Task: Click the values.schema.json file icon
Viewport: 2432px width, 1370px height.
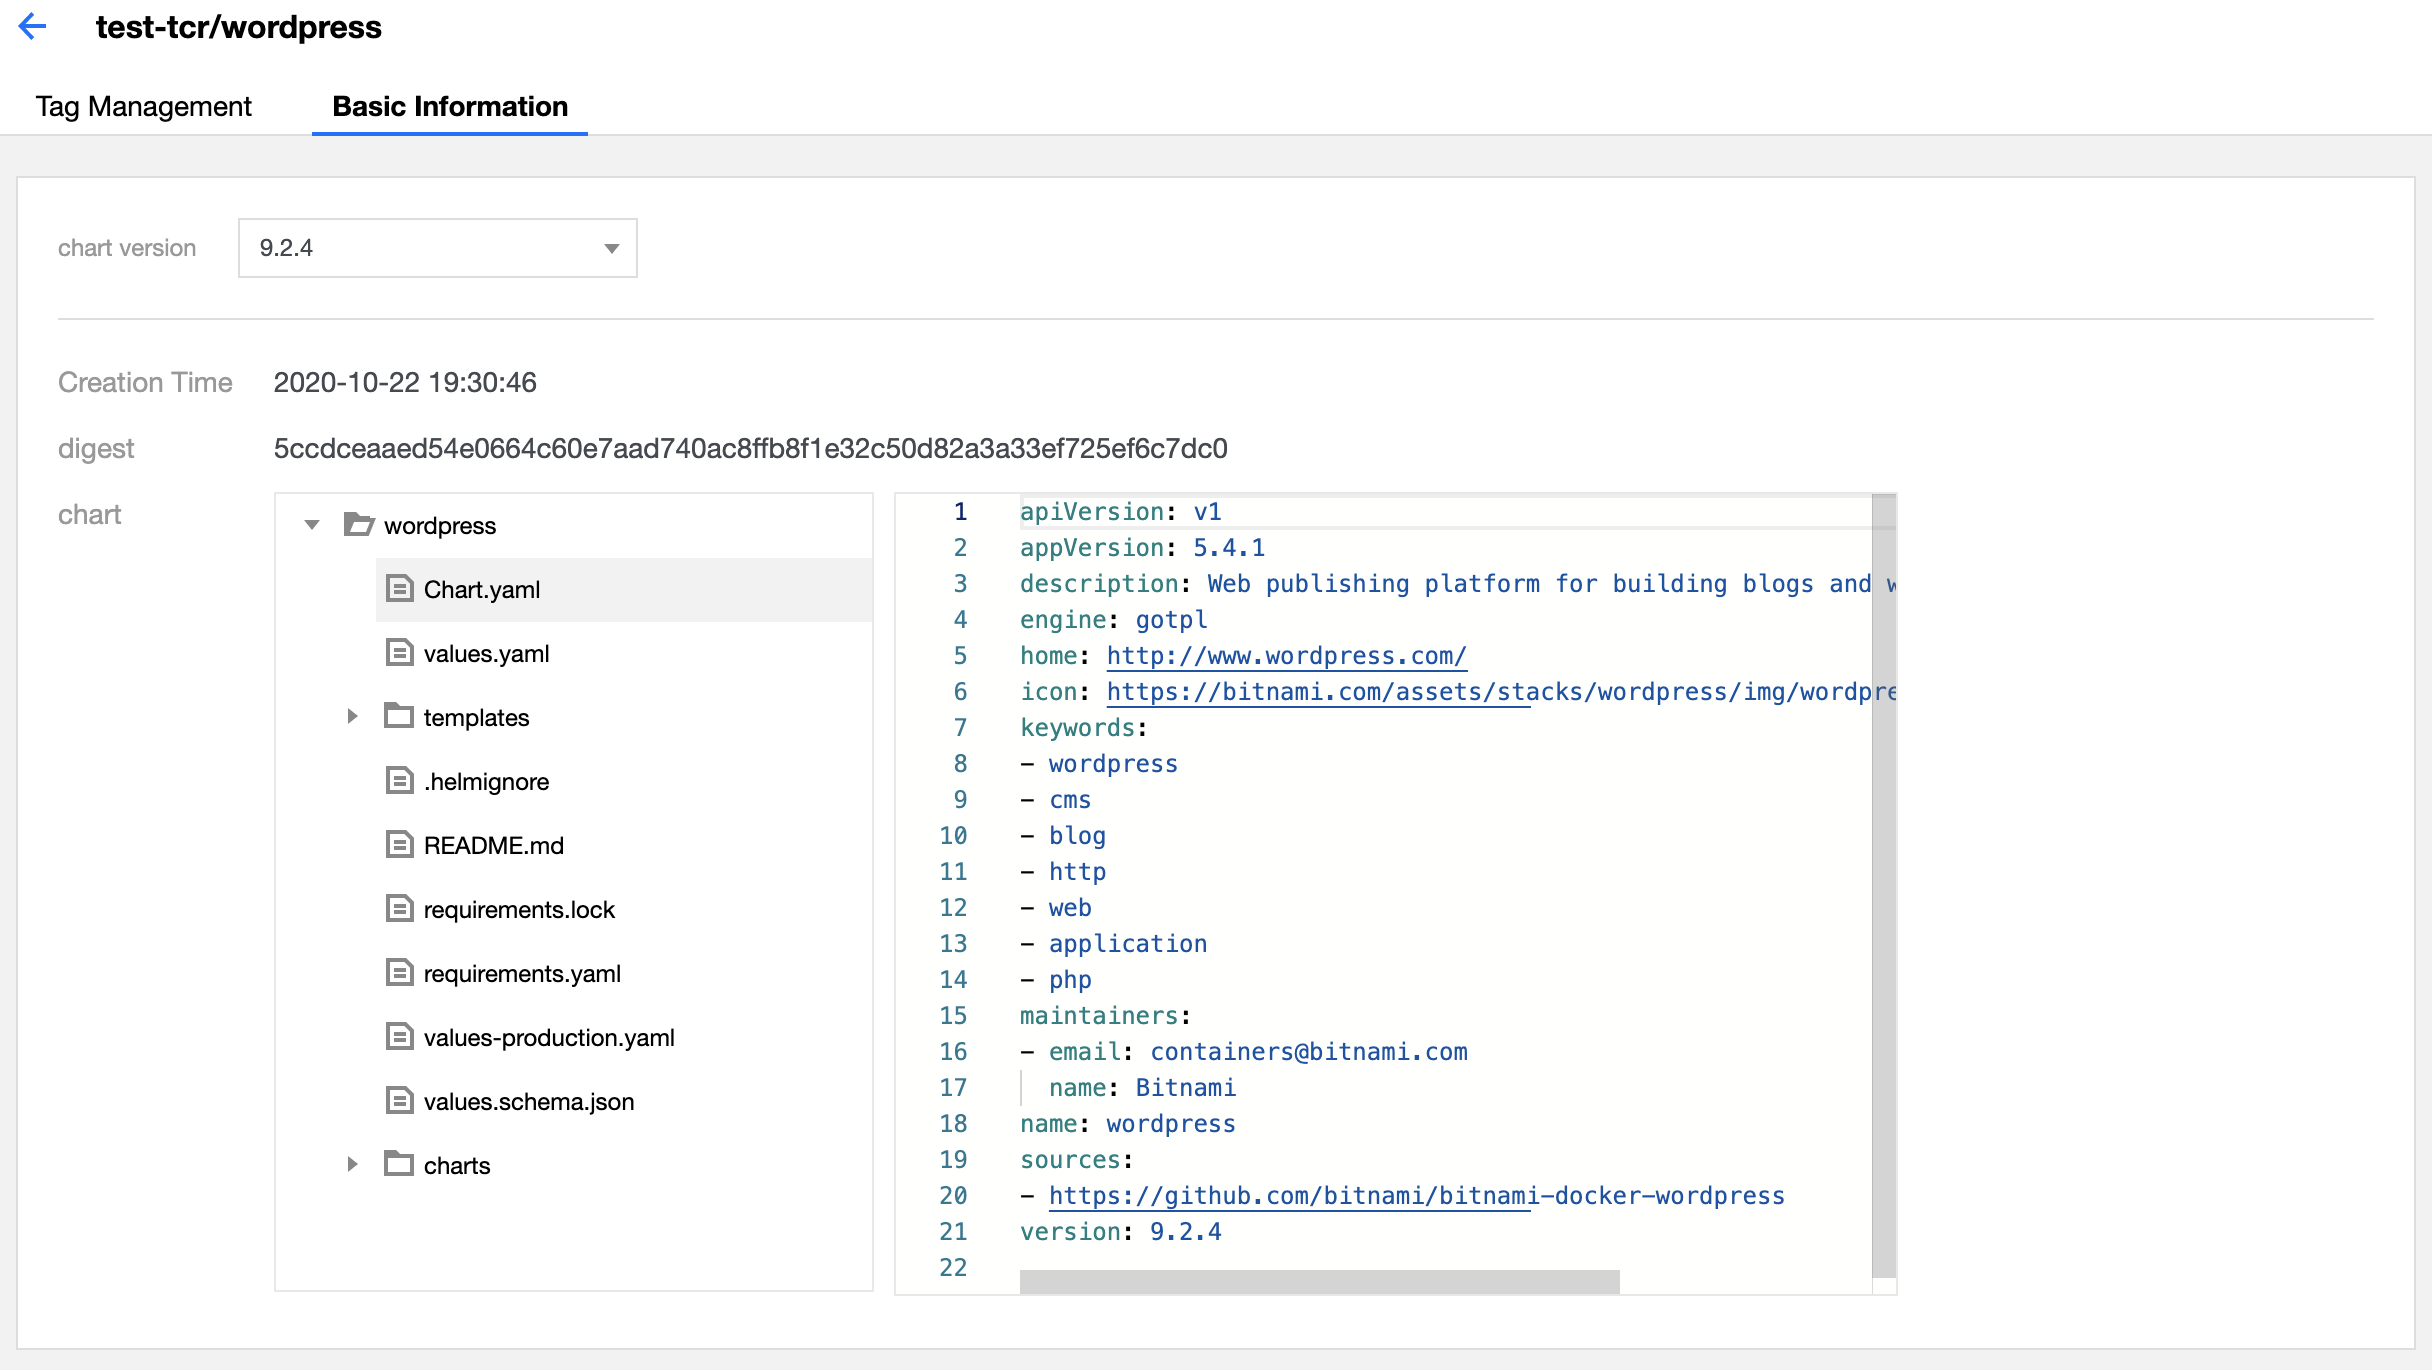Action: click(x=399, y=1100)
